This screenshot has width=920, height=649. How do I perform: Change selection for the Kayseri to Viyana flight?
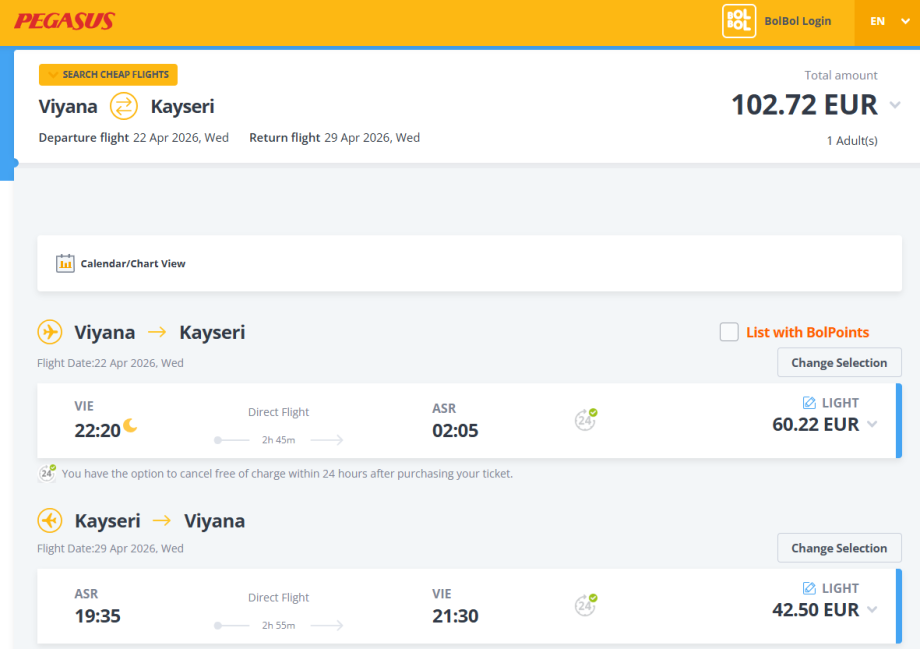[838, 548]
